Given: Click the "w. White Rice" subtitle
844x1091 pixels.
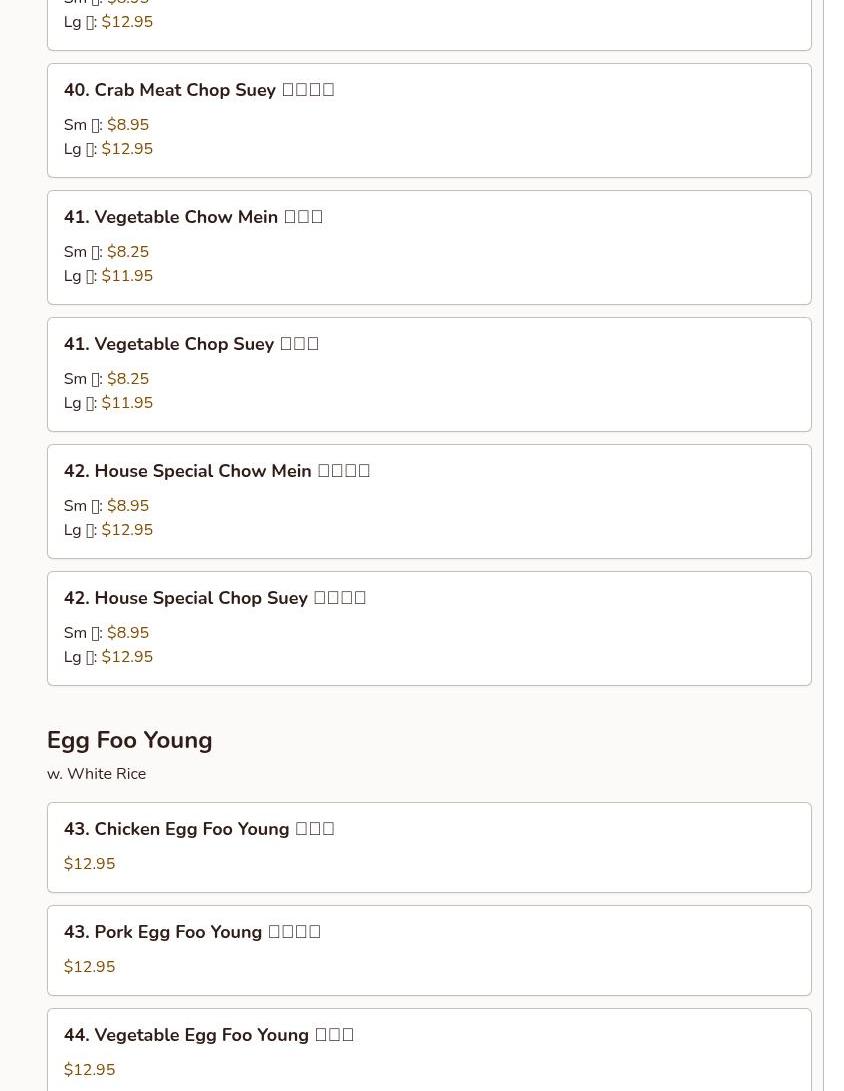Looking at the screenshot, I should point(96,774).
